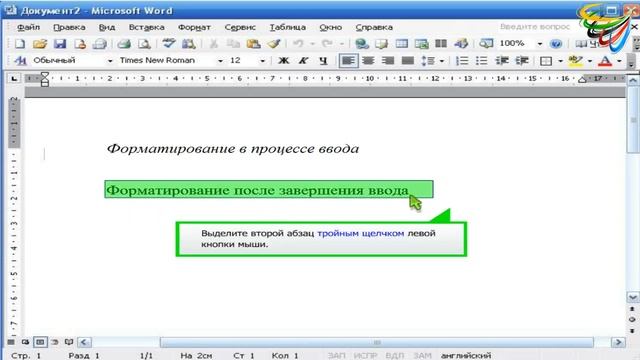The height and width of the screenshot is (360, 640).
Task: Open the Окно menu
Action: coord(331,27)
